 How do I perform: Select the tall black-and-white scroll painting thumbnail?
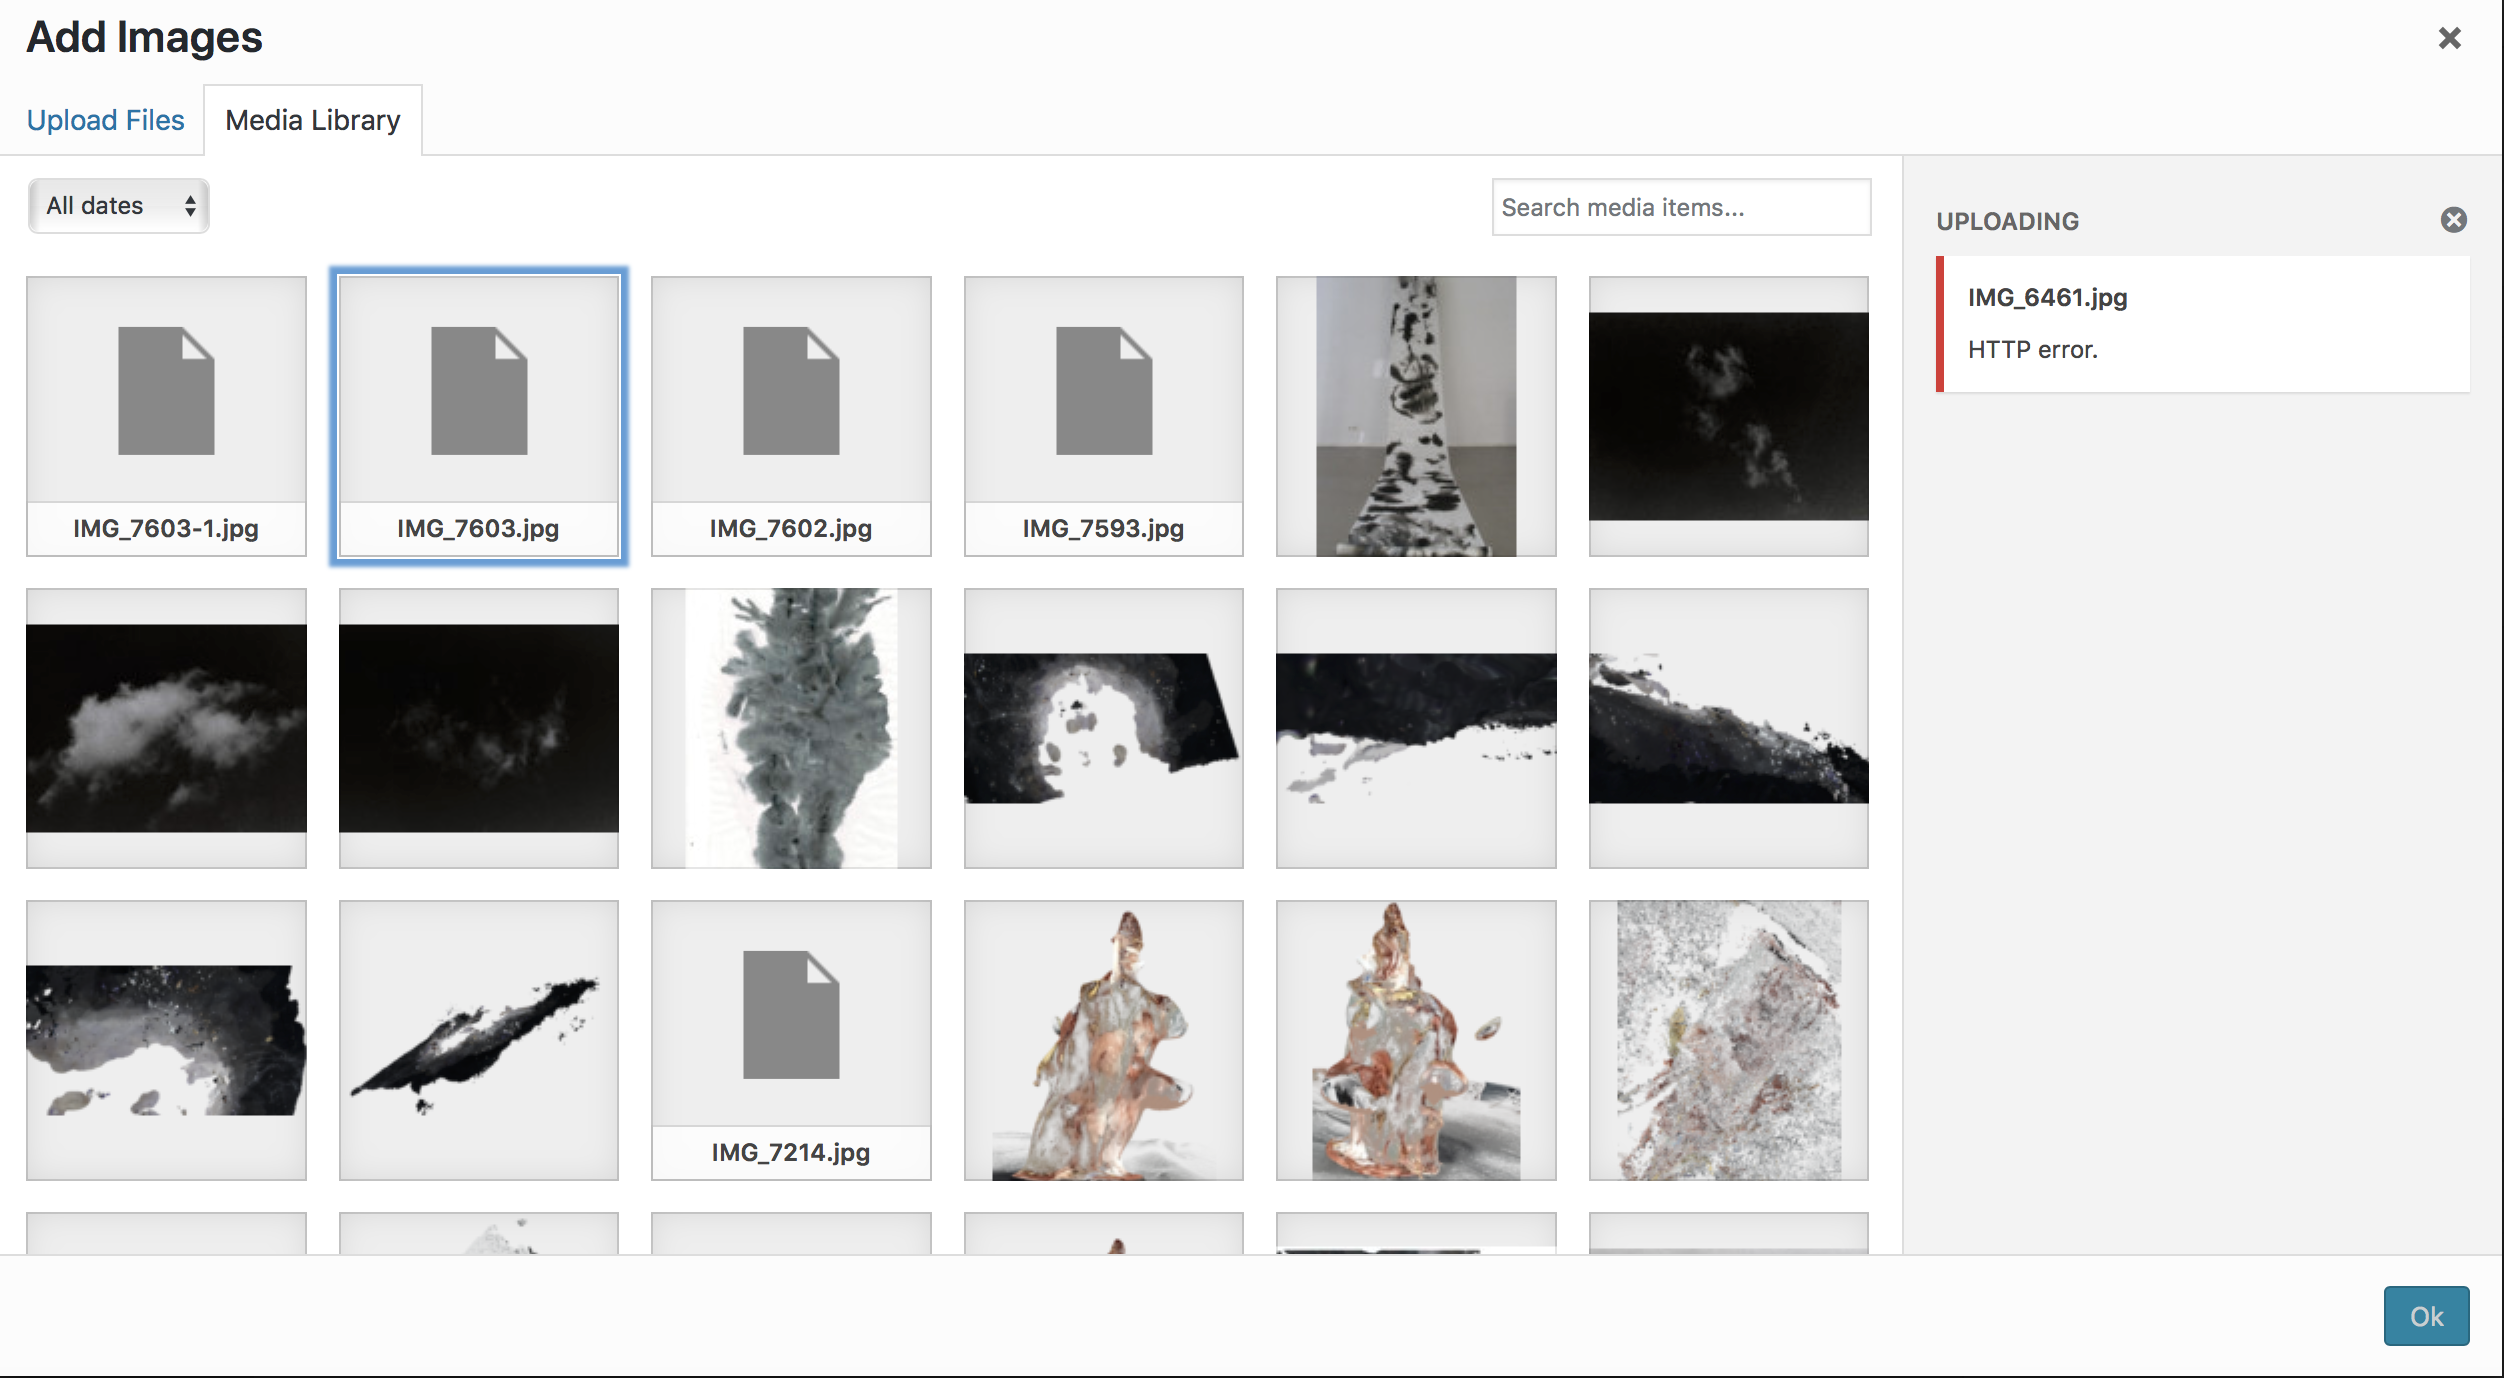[1416, 416]
